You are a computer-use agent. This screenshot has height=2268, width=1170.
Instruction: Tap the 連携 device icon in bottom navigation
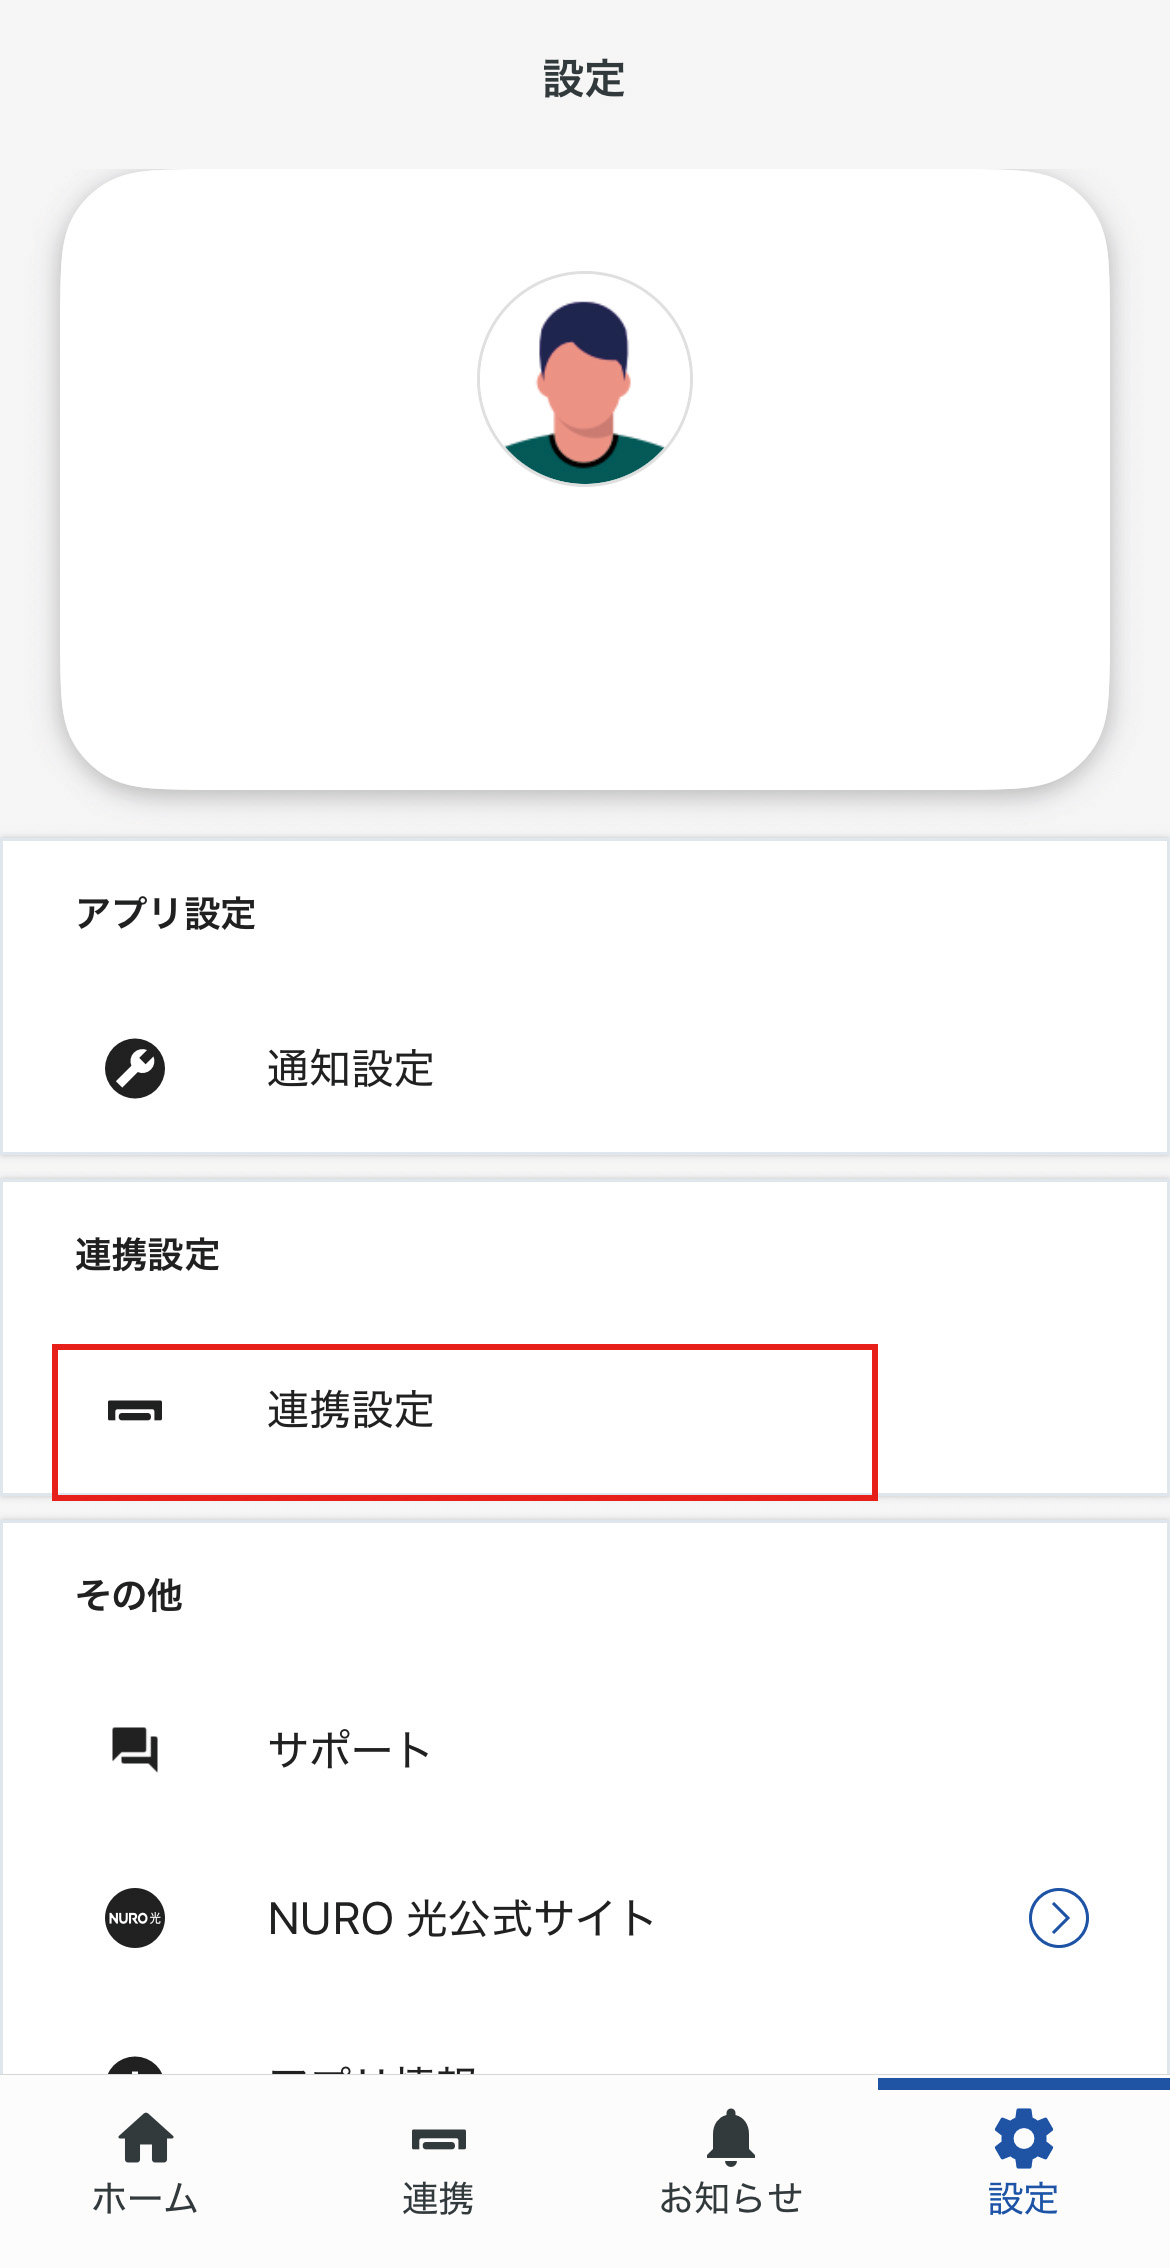(438, 2140)
